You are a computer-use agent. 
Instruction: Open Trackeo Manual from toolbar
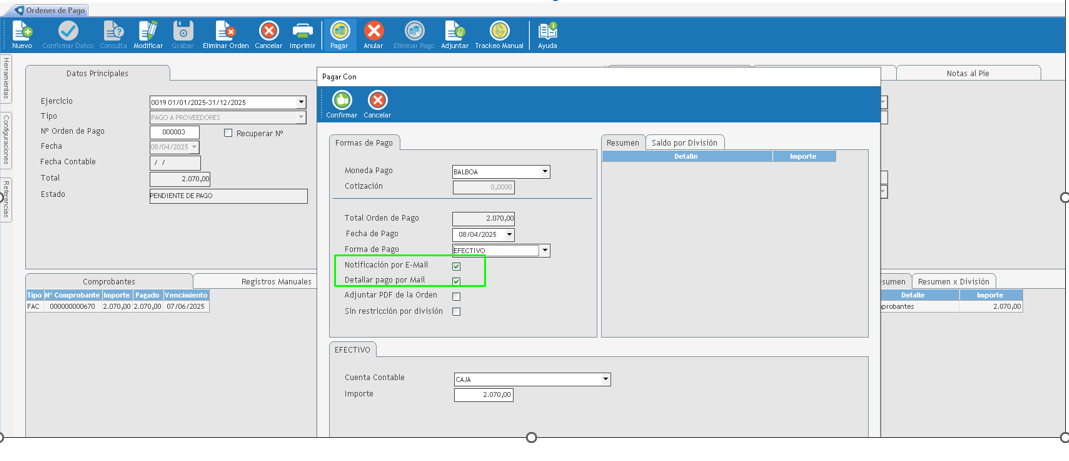click(x=499, y=33)
